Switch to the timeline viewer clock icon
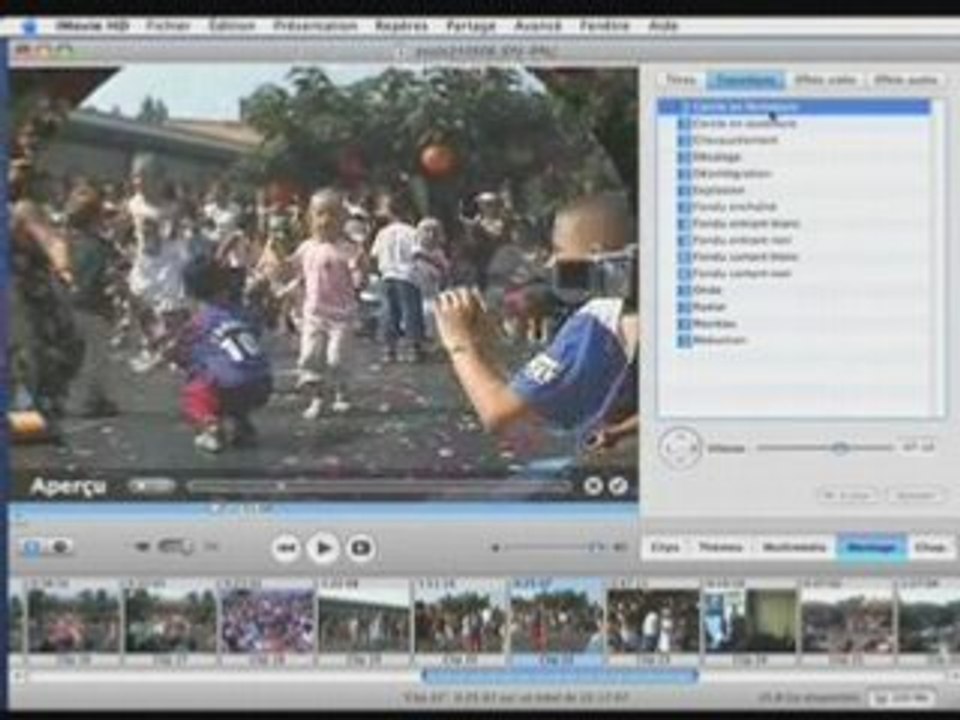Image resolution: width=960 pixels, height=720 pixels. click(59, 547)
